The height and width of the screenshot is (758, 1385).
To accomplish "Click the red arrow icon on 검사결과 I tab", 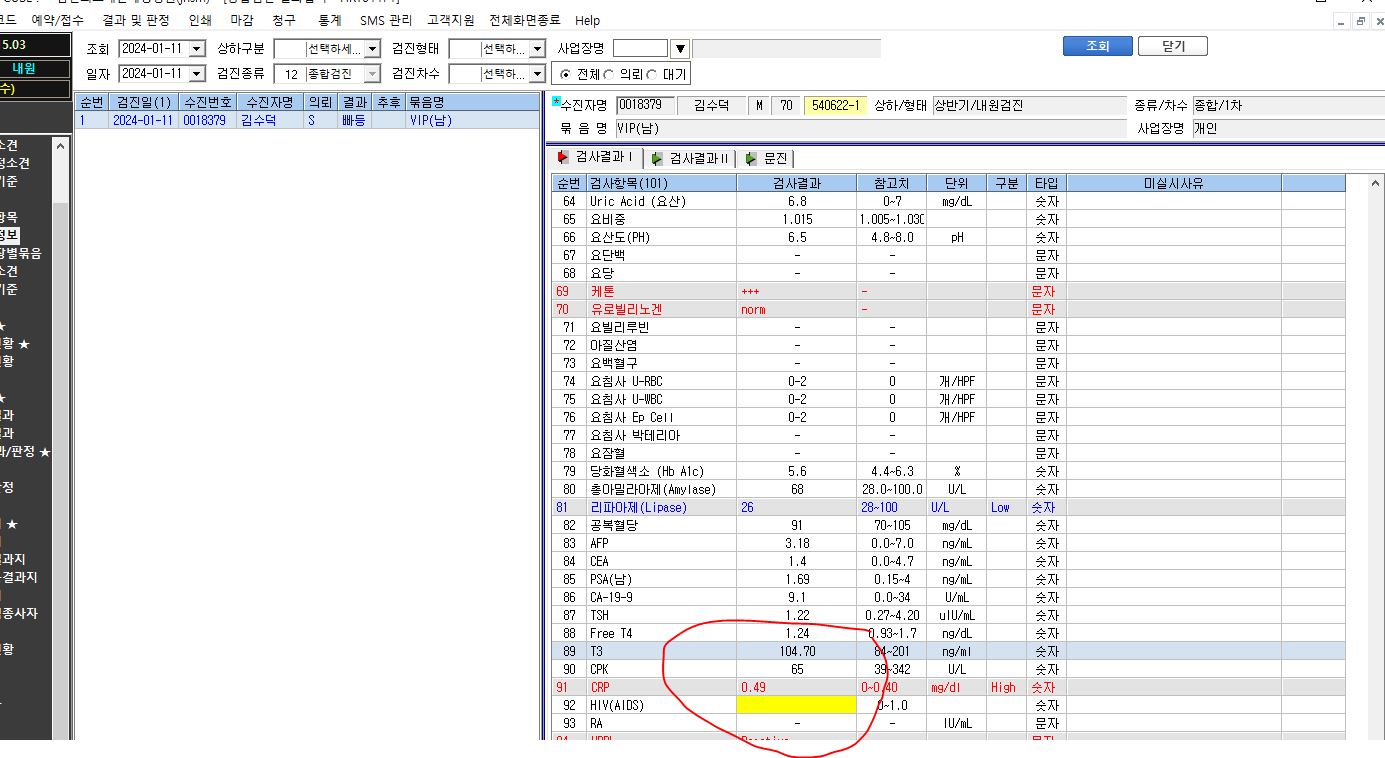I will 563,158.
